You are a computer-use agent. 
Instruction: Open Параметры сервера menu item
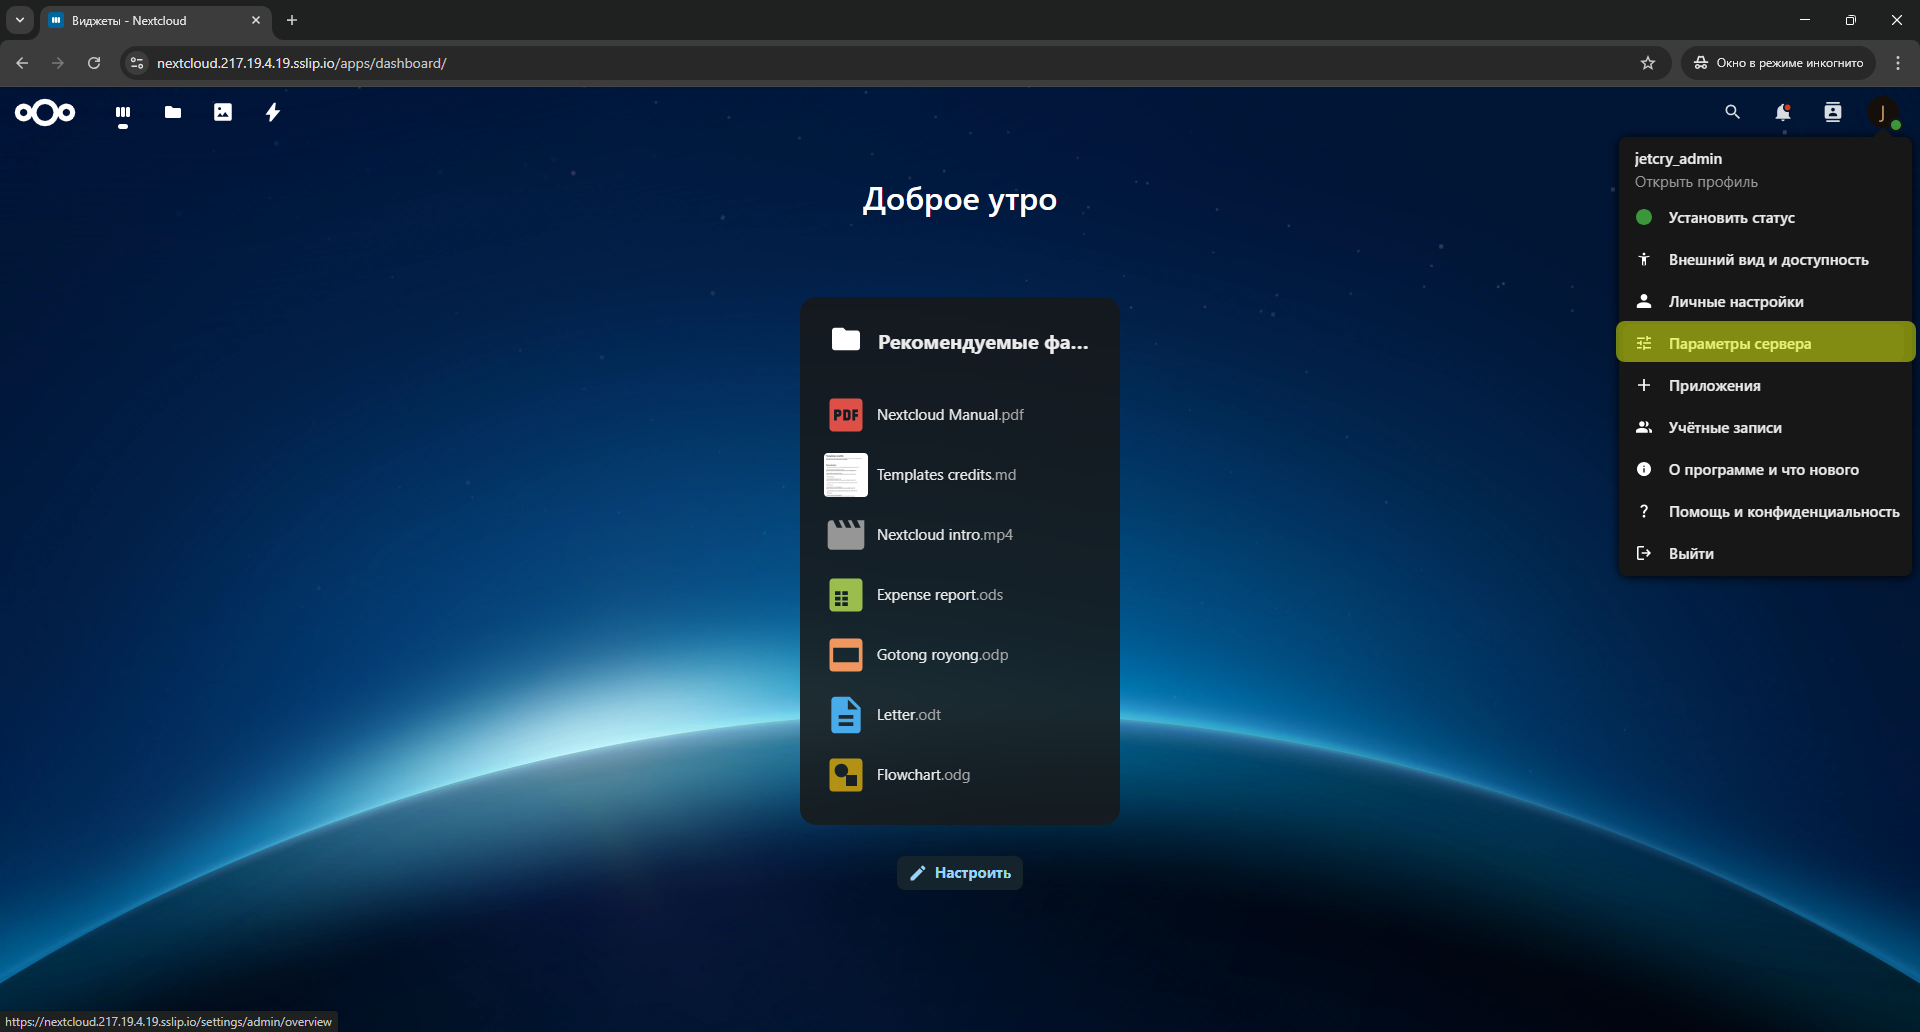(1765, 342)
